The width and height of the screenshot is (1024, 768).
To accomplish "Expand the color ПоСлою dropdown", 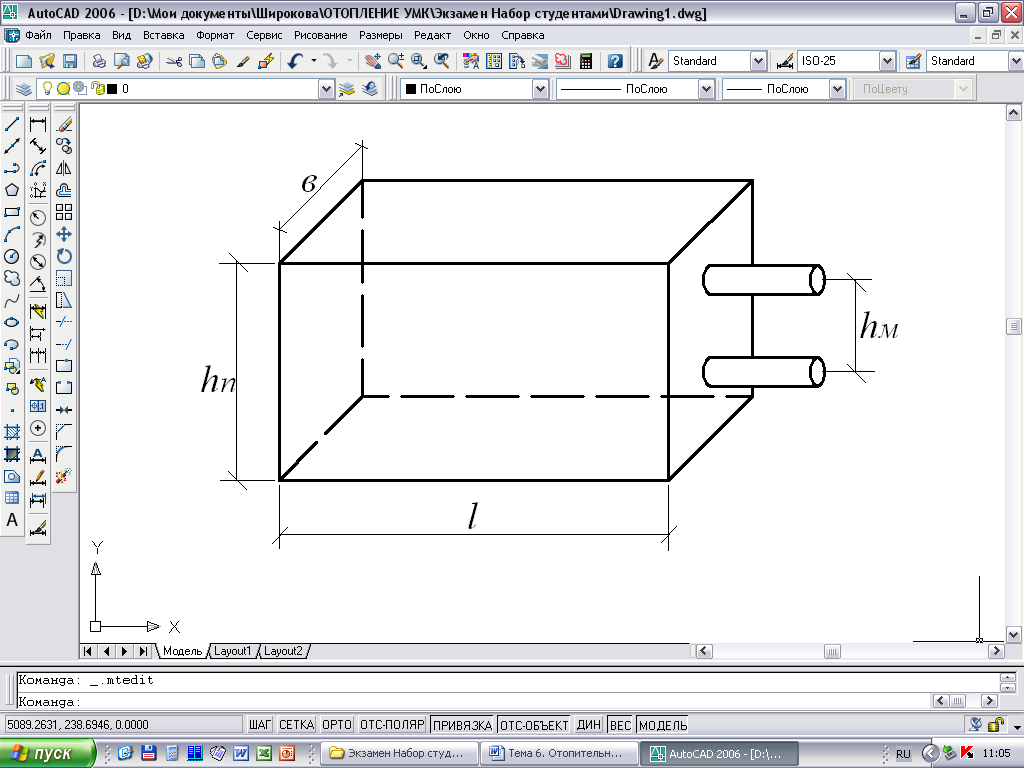I will tap(540, 89).
